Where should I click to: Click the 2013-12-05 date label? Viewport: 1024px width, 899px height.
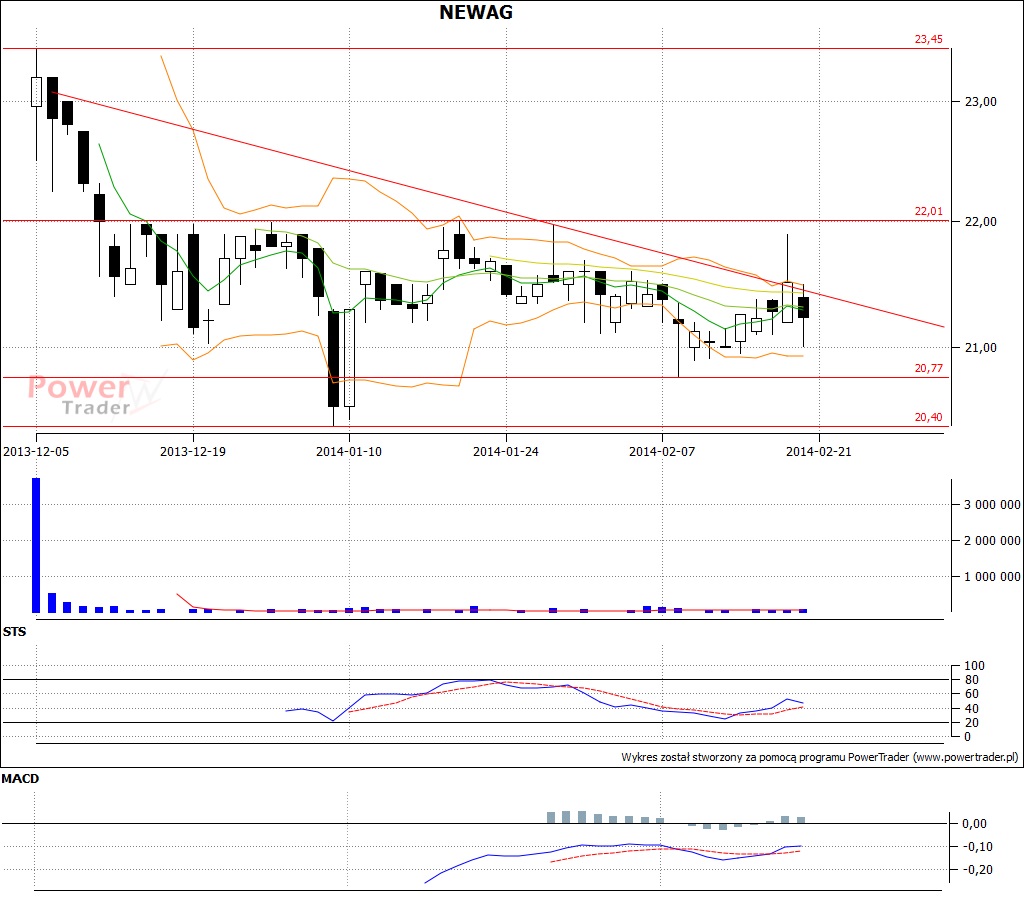[36, 452]
